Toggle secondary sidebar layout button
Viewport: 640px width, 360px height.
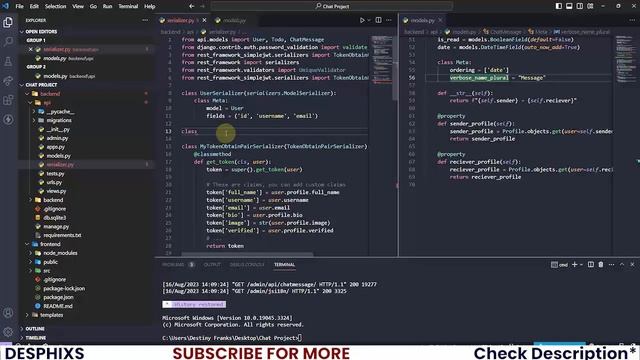point(580,6)
